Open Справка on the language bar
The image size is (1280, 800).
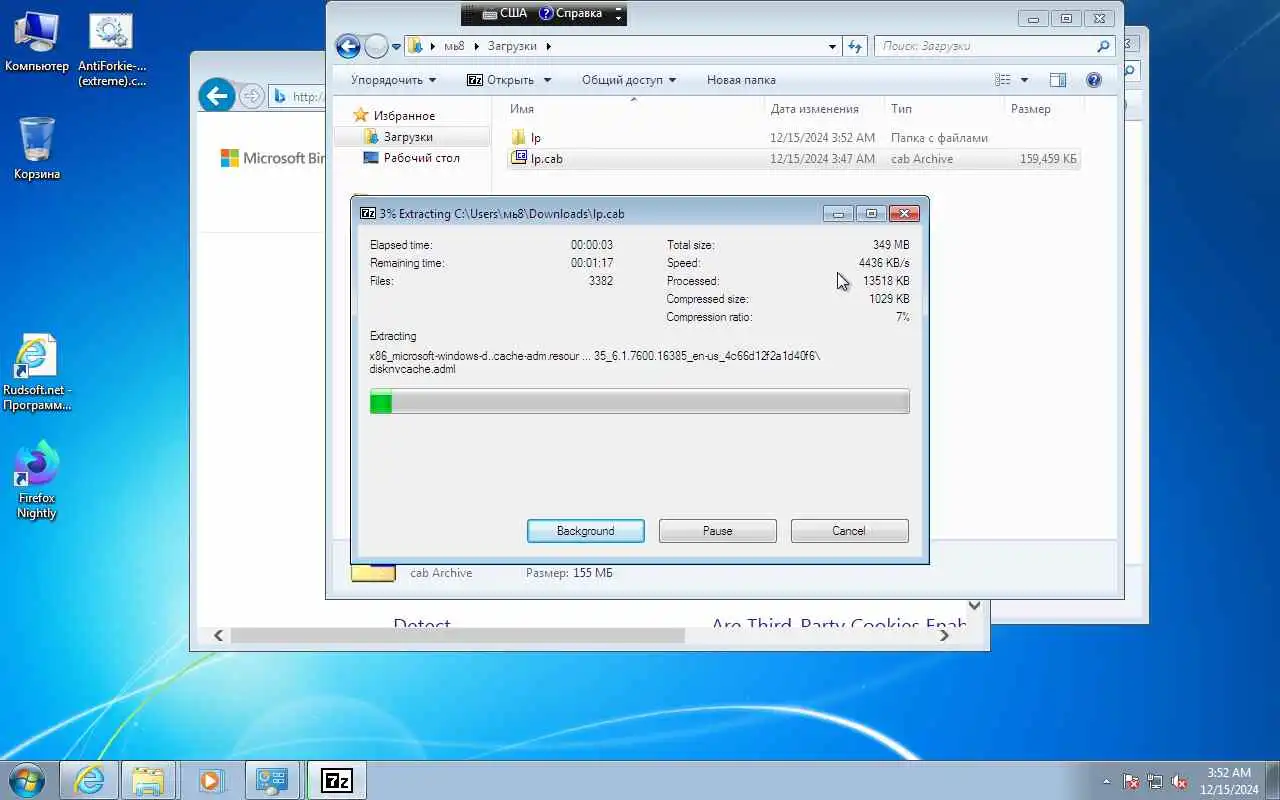click(x=571, y=13)
